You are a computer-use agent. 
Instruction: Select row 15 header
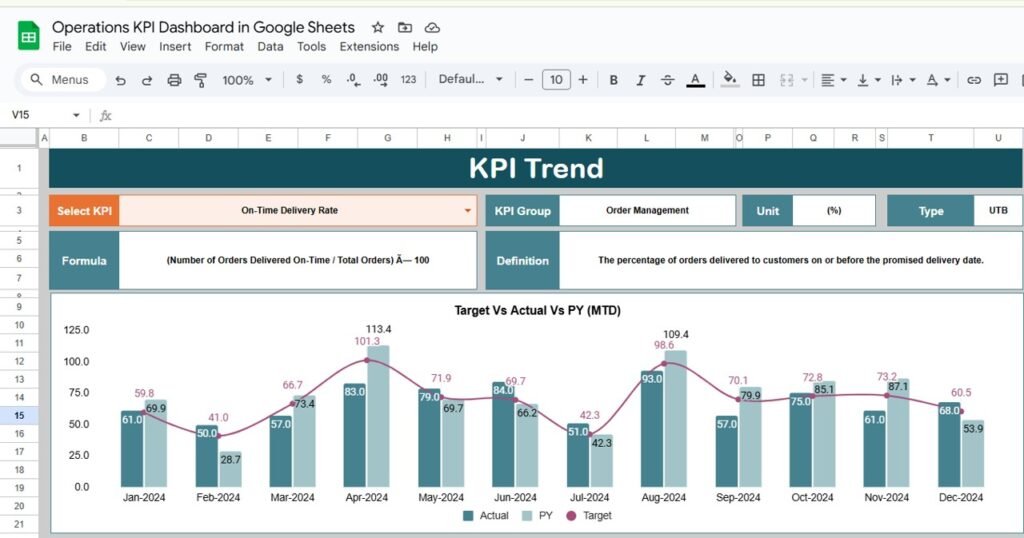pyautogui.click(x=19, y=415)
